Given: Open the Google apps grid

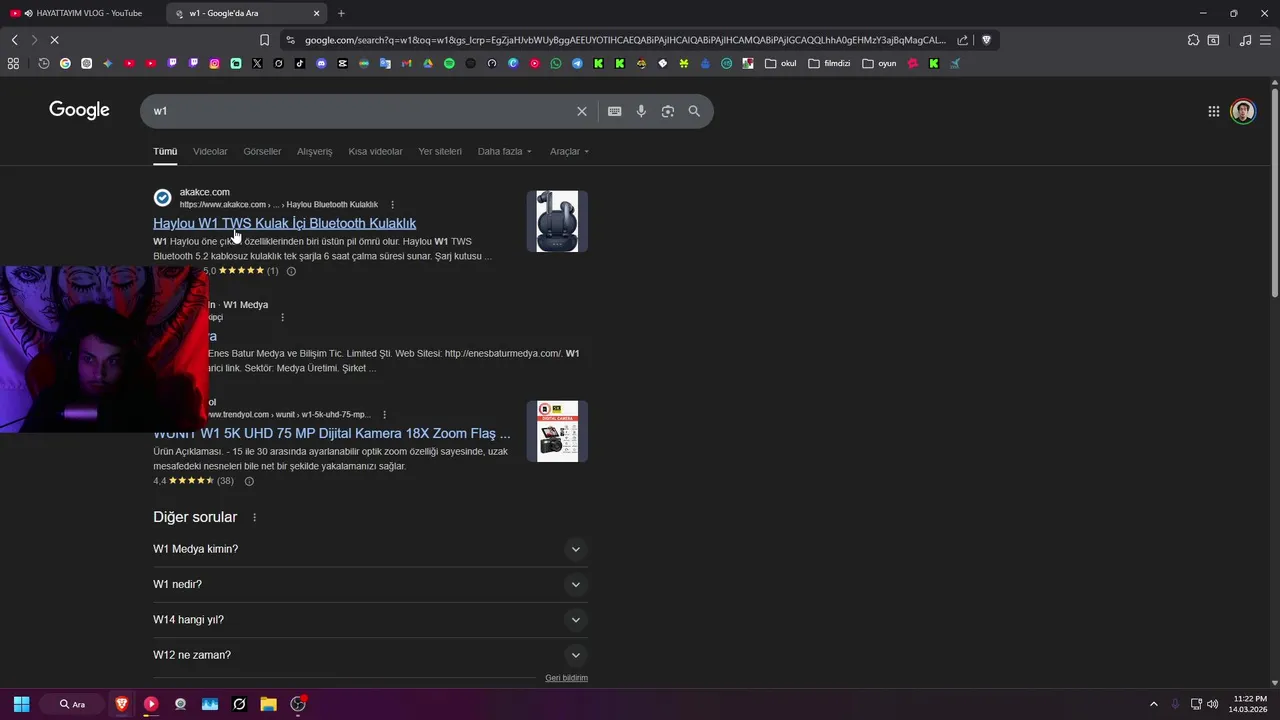Looking at the screenshot, I should tap(1213, 111).
